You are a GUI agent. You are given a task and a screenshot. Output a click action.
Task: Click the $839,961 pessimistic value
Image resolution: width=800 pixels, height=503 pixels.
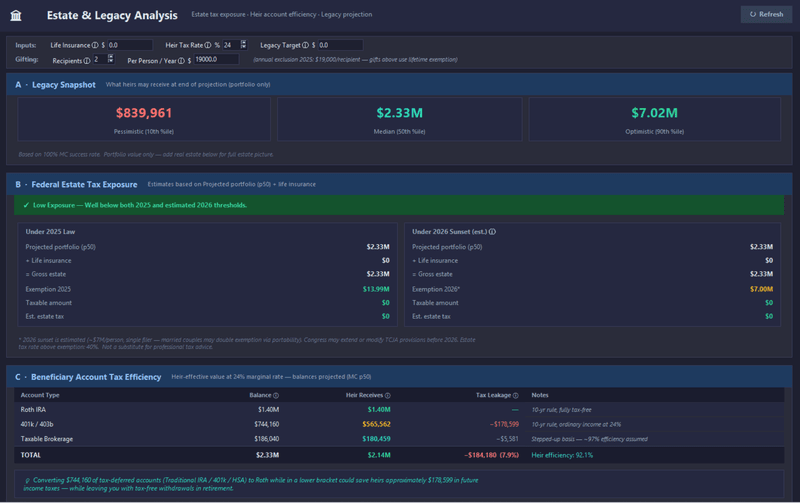tap(144, 113)
